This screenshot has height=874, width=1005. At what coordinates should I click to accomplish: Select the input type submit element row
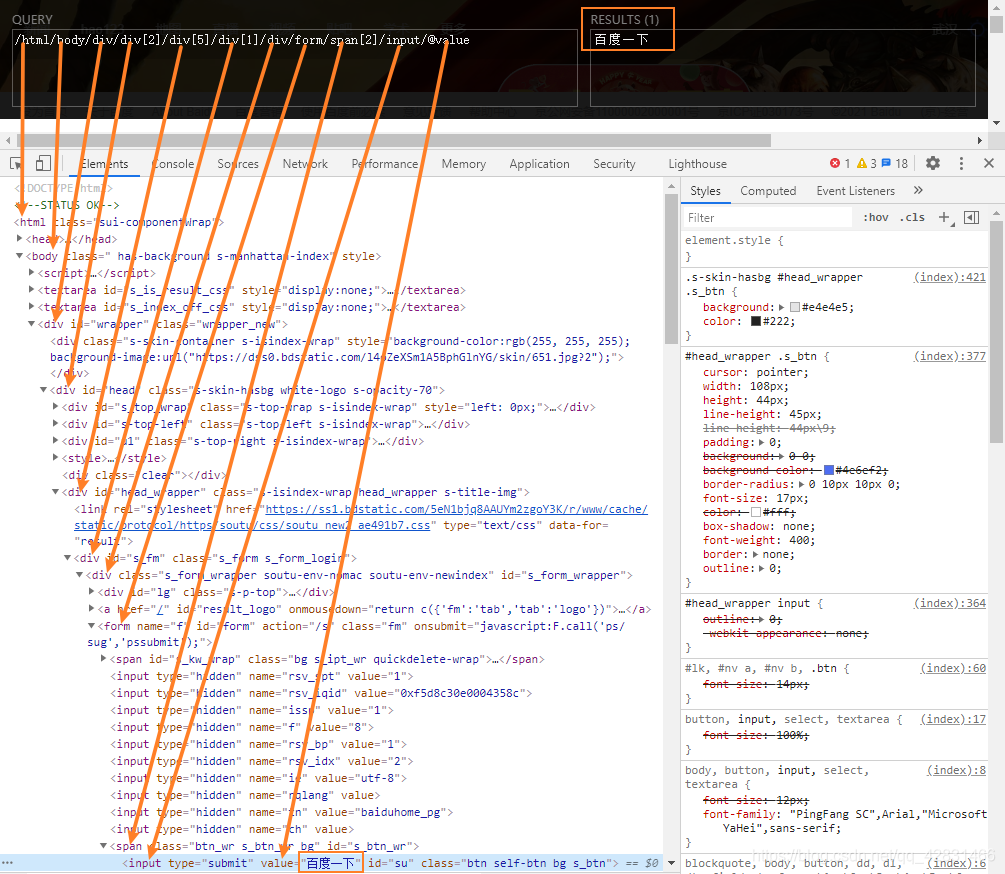click(330, 863)
